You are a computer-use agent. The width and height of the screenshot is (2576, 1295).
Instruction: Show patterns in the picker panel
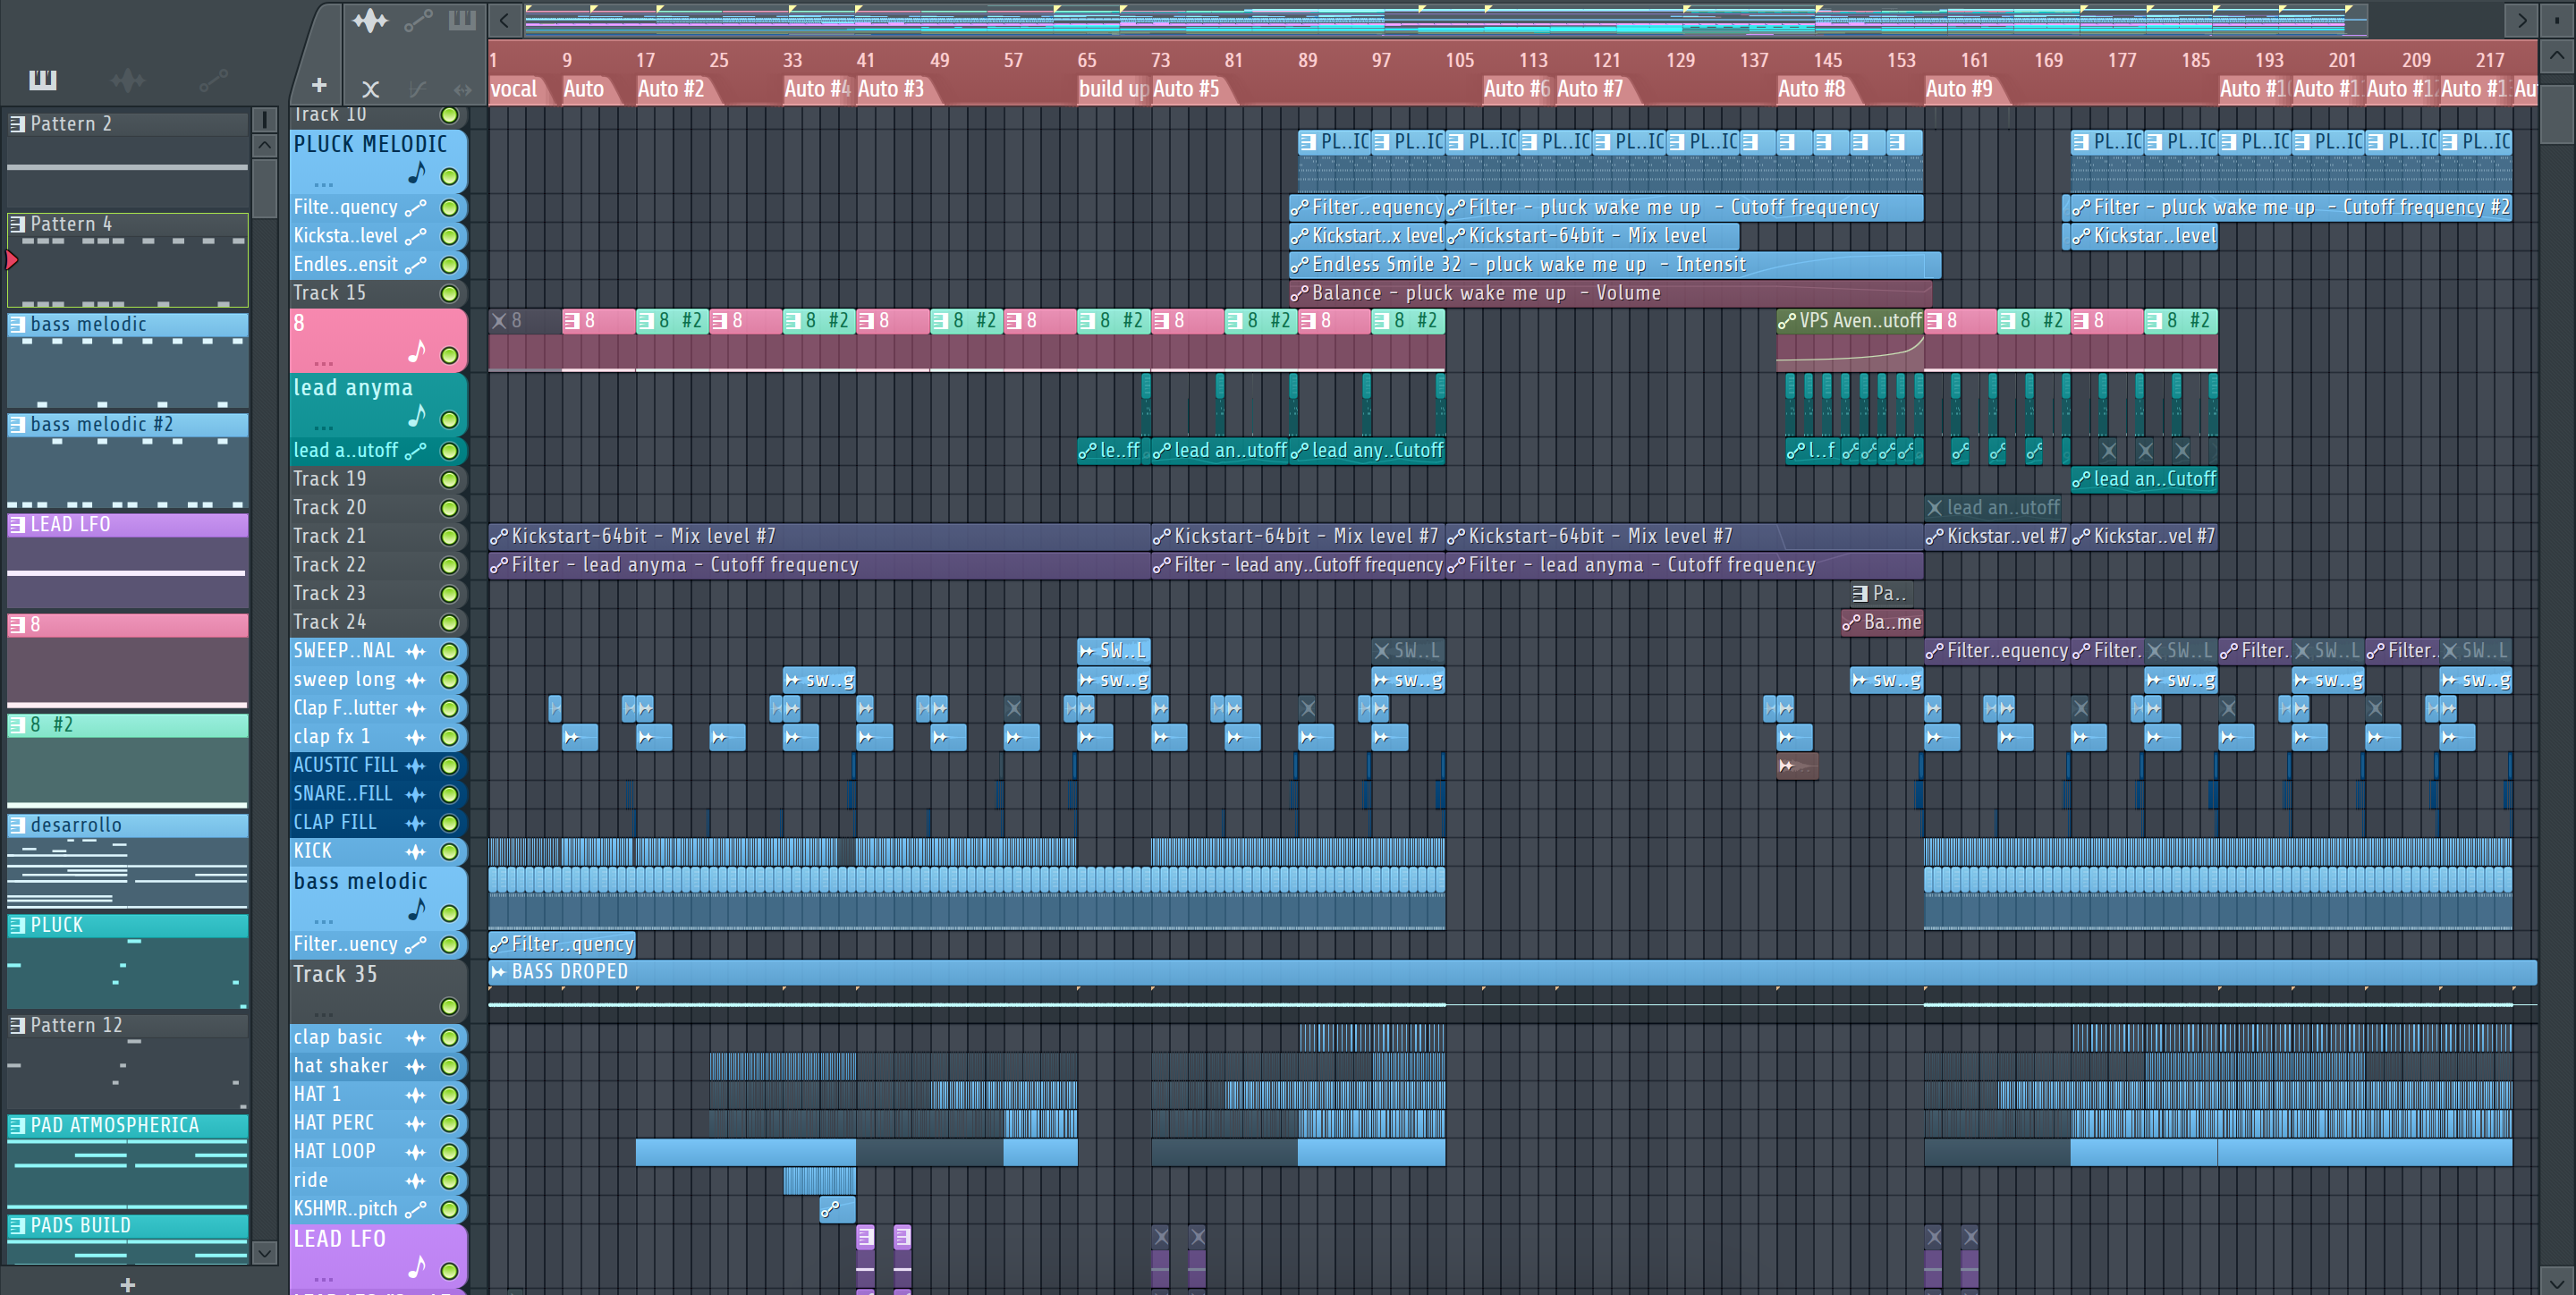click(x=43, y=80)
